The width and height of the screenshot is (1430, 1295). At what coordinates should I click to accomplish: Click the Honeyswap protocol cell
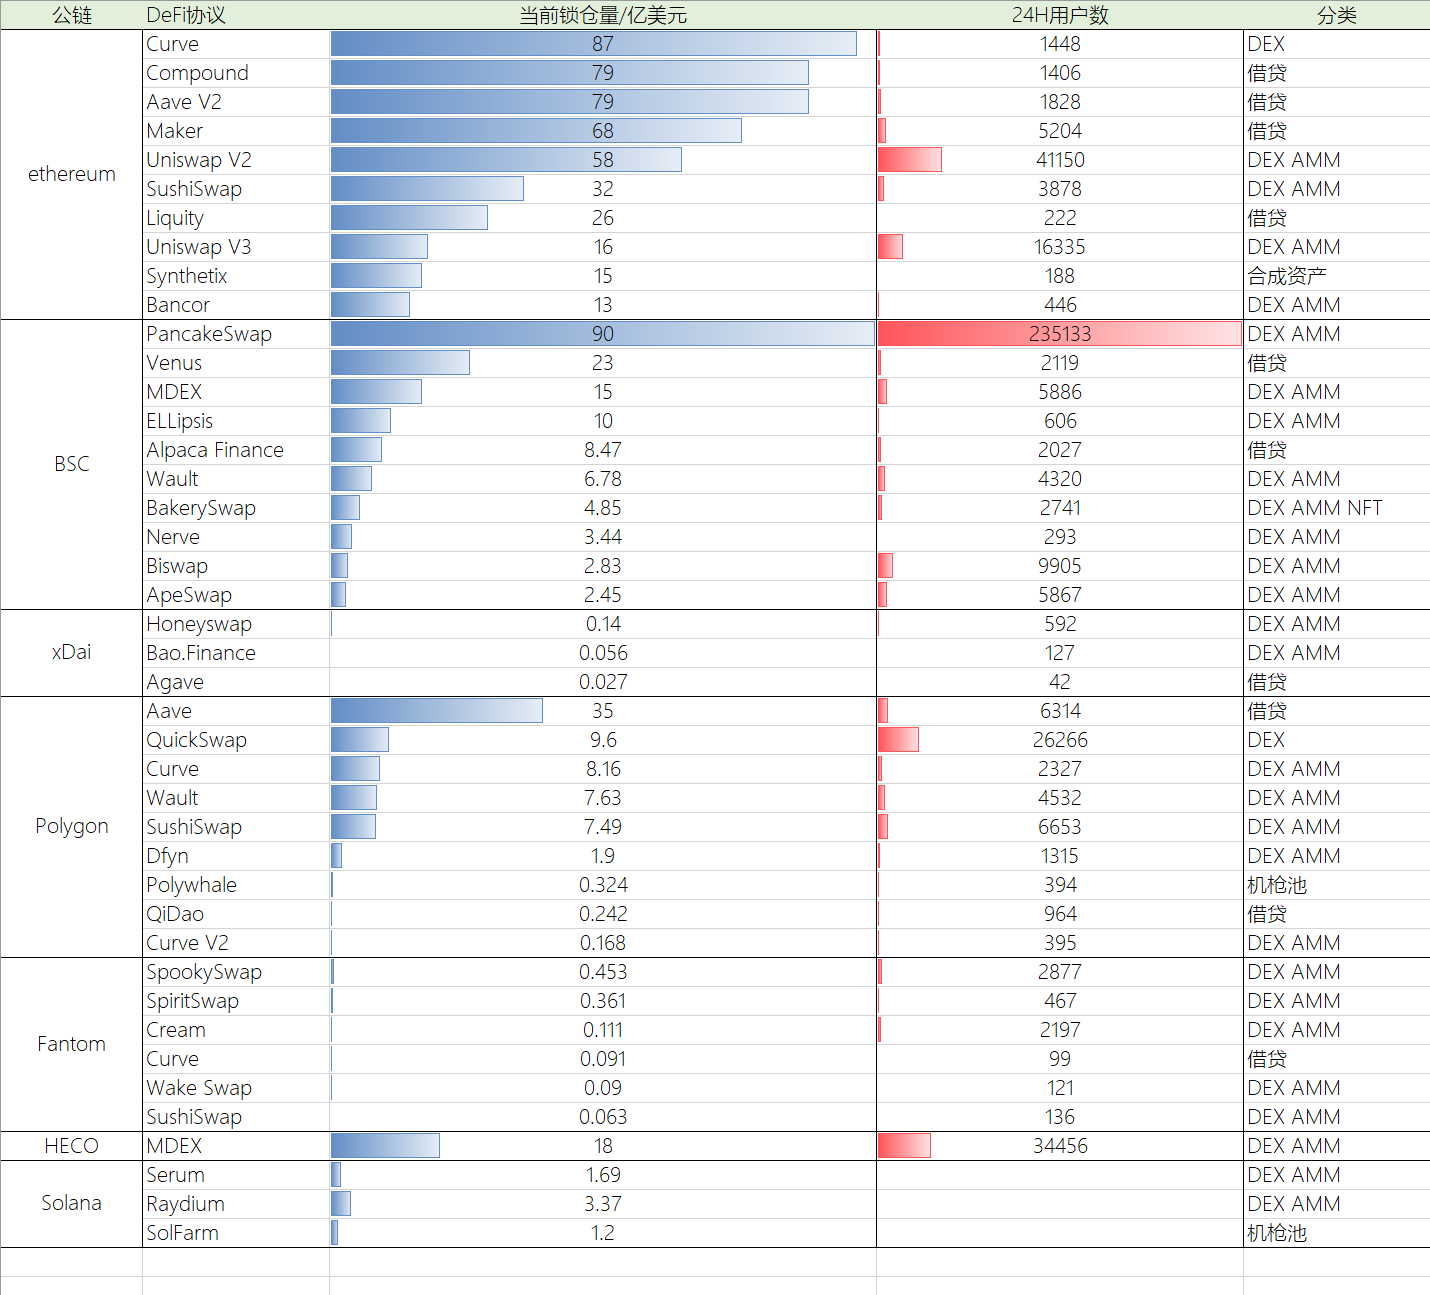(x=236, y=624)
